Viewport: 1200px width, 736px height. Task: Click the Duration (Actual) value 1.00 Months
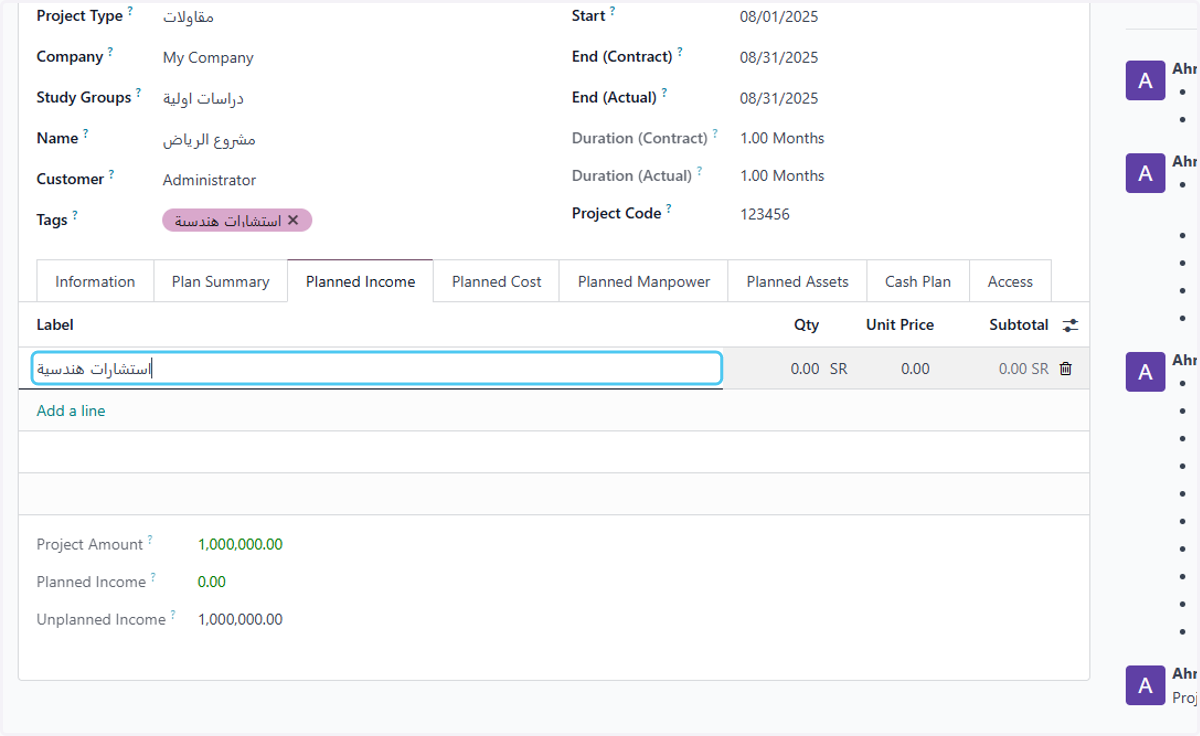(x=782, y=176)
